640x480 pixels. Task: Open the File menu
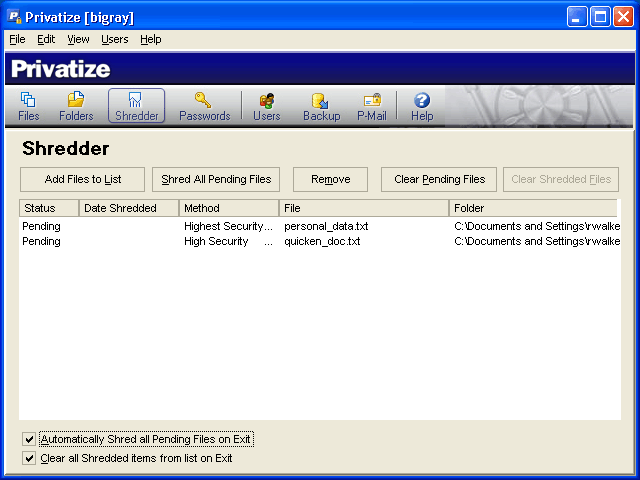pyautogui.click(x=17, y=39)
